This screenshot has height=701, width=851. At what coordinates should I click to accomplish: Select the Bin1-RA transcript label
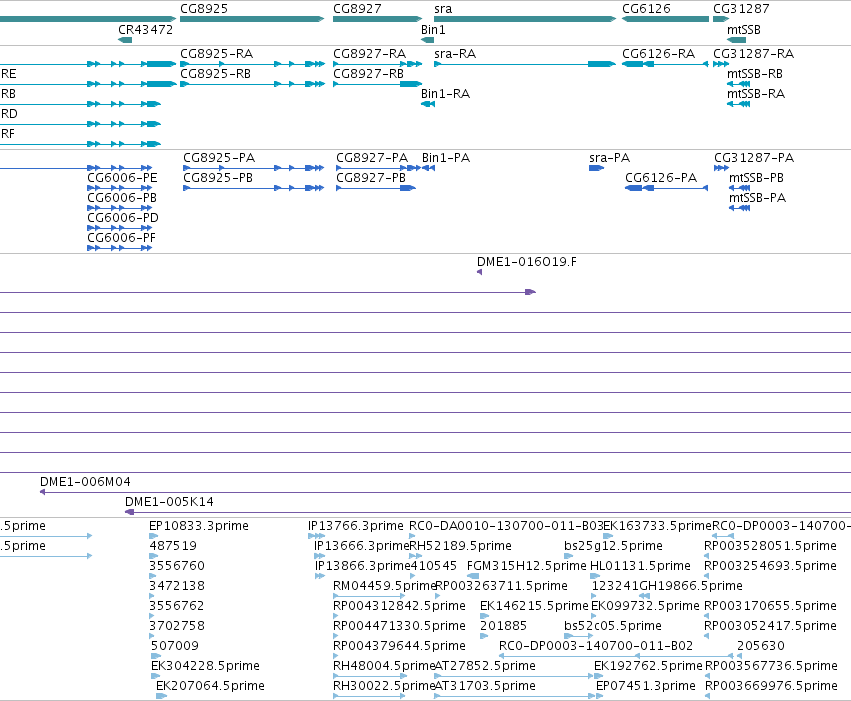tap(446, 94)
